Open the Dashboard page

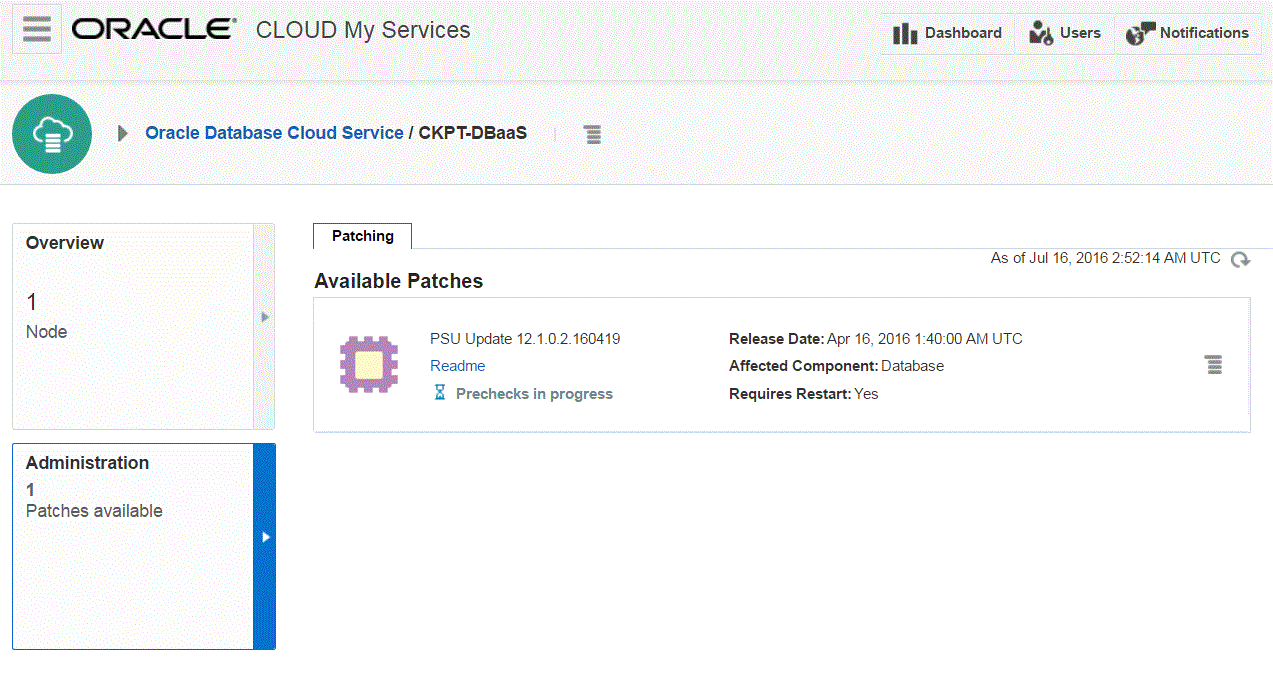tap(947, 33)
